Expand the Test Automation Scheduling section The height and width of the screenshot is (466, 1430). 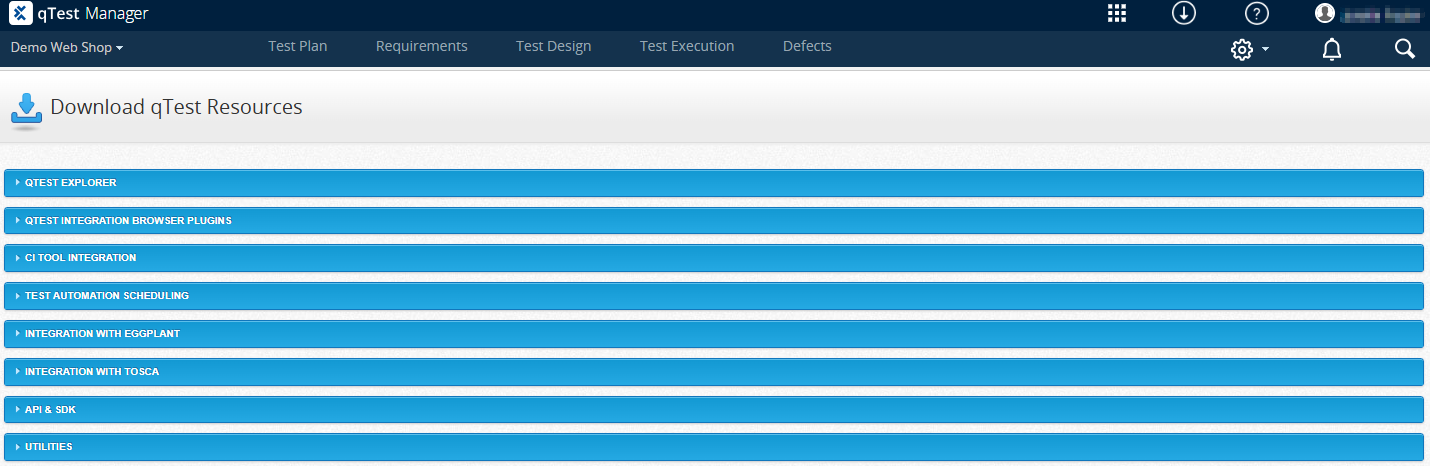point(106,296)
